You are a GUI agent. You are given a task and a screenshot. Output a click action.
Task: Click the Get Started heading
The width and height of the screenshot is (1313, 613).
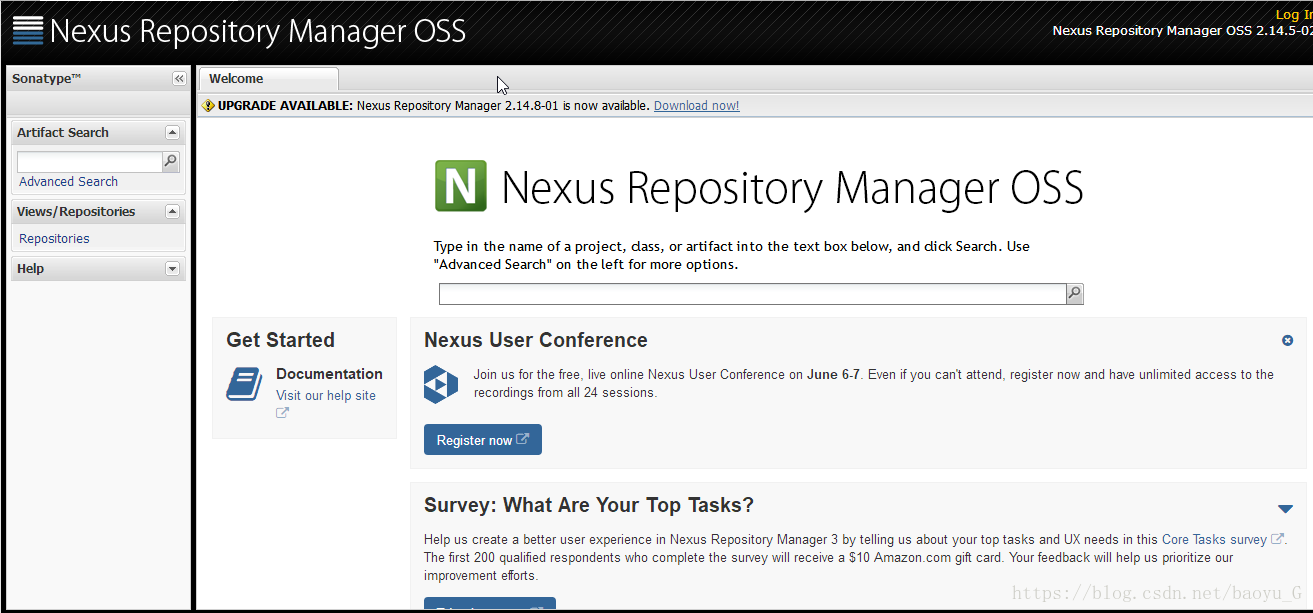pyautogui.click(x=280, y=340)
